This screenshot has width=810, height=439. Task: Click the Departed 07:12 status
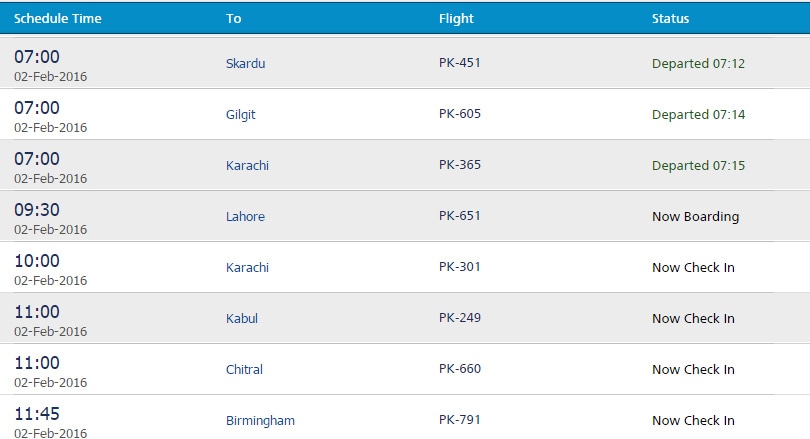(698, 64)
